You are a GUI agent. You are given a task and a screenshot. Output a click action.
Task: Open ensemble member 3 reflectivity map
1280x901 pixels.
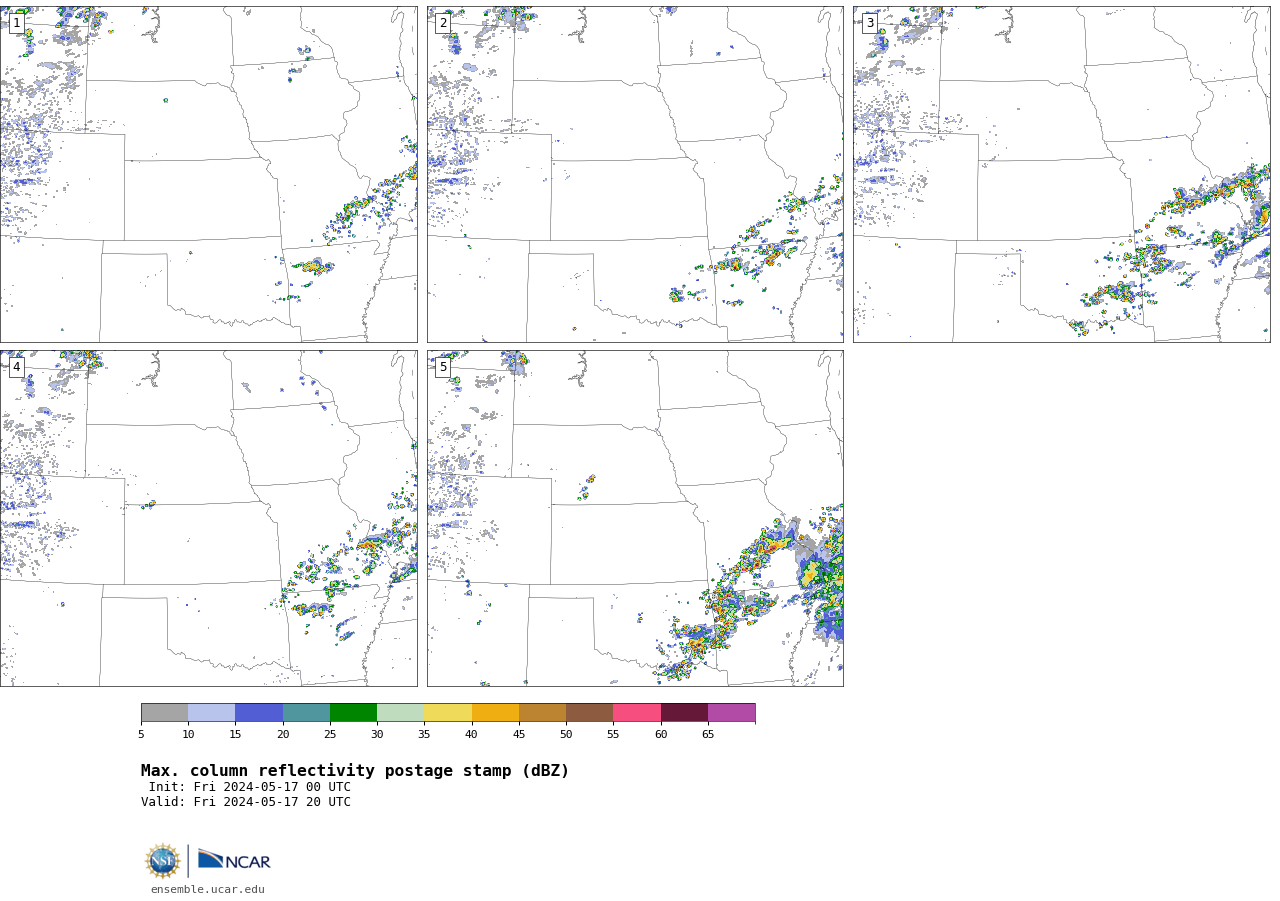(x=1062, y=174)
